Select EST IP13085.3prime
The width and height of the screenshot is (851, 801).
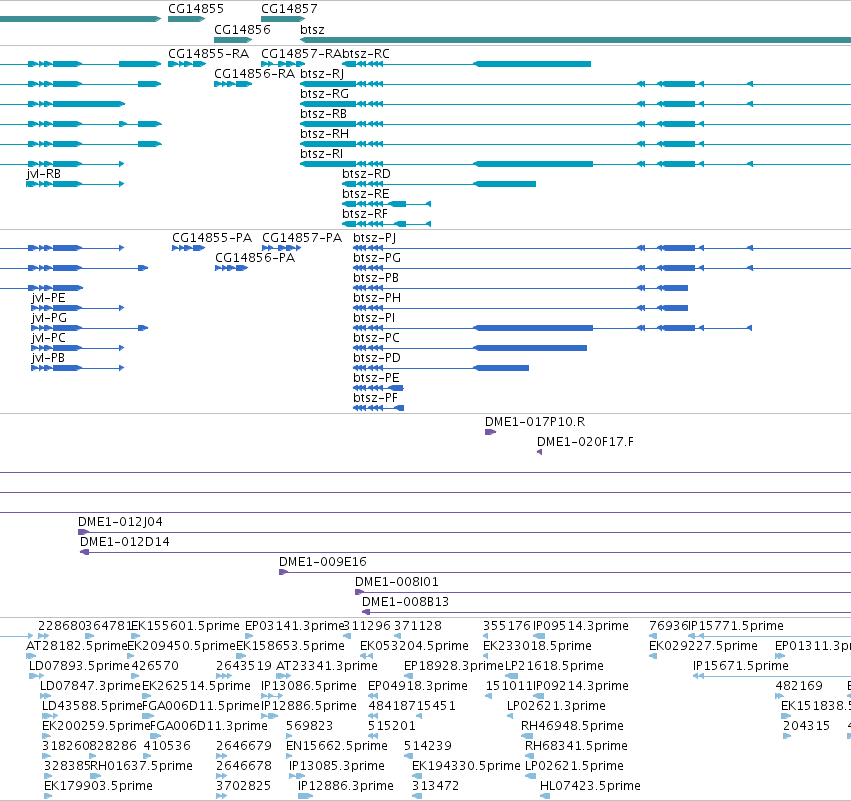point(336,767)
